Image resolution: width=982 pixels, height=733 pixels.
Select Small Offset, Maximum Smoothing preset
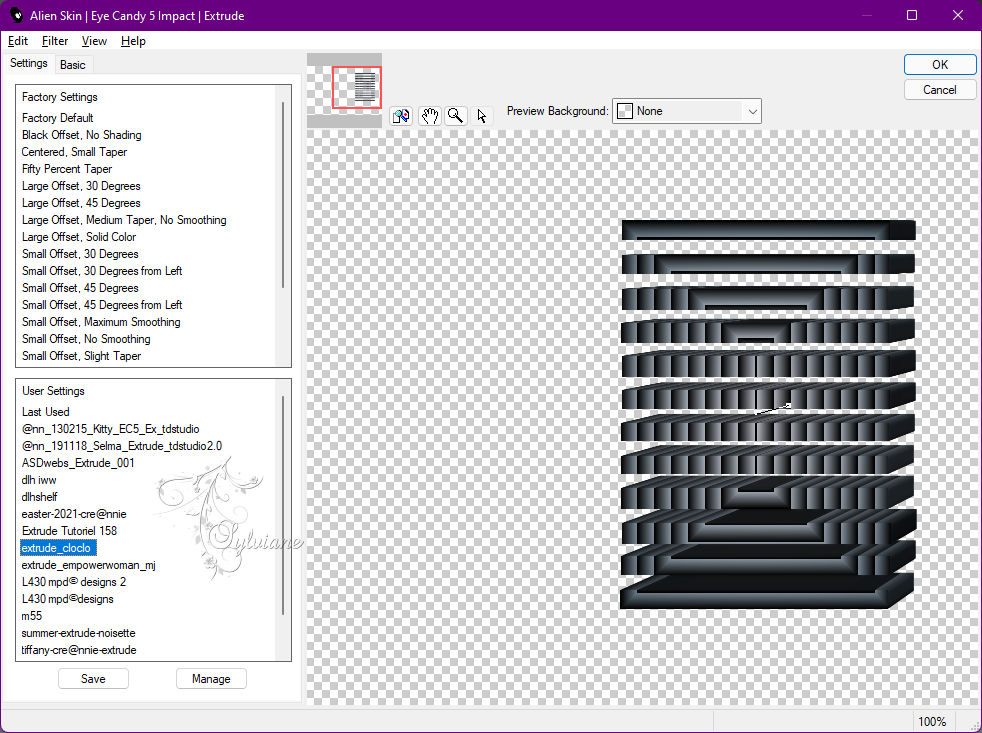(101, 321)
